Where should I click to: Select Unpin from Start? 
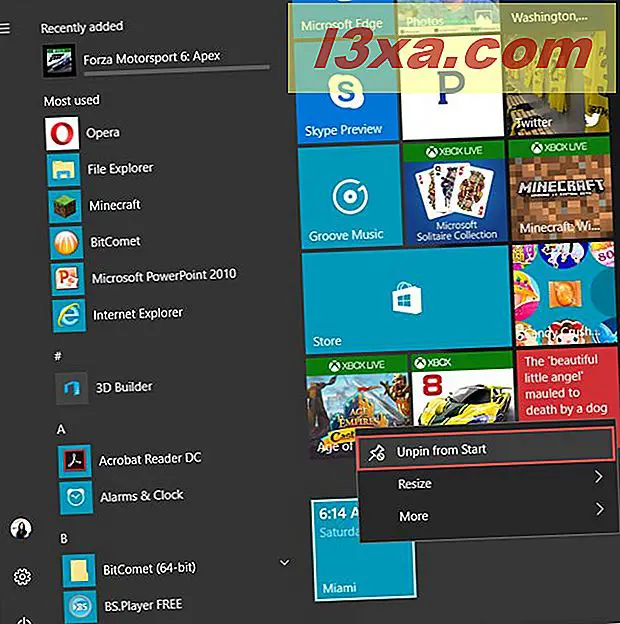(485, 448)
